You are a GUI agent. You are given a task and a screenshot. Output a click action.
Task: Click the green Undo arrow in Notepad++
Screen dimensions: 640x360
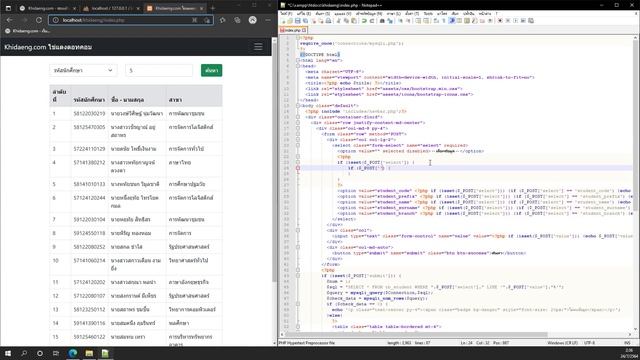364,21
